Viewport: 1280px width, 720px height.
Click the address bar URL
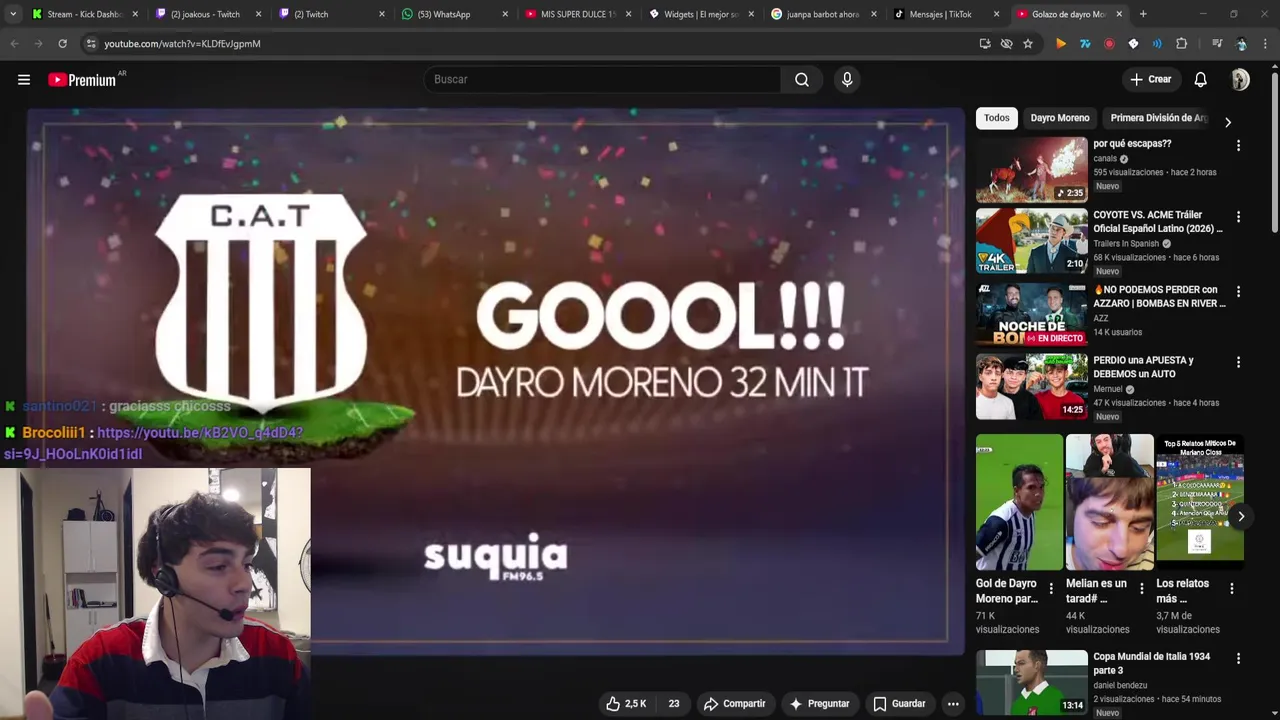click(x=182, y=44)
